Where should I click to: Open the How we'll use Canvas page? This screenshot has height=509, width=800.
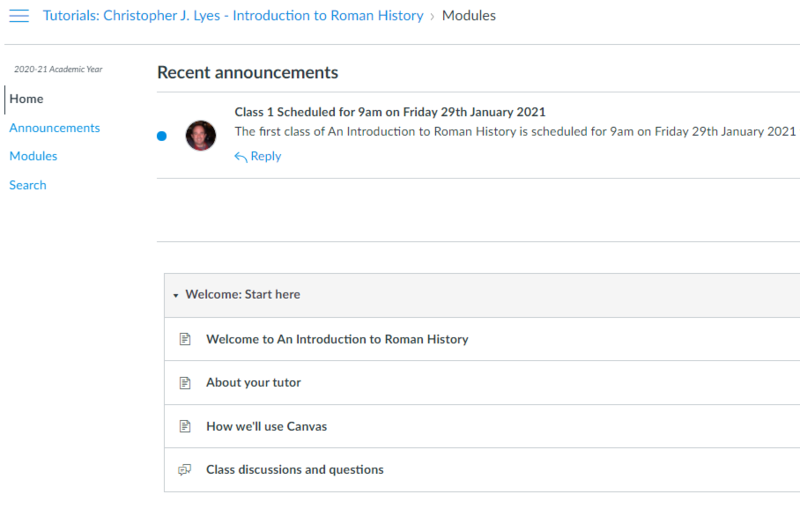click(266, 426)
